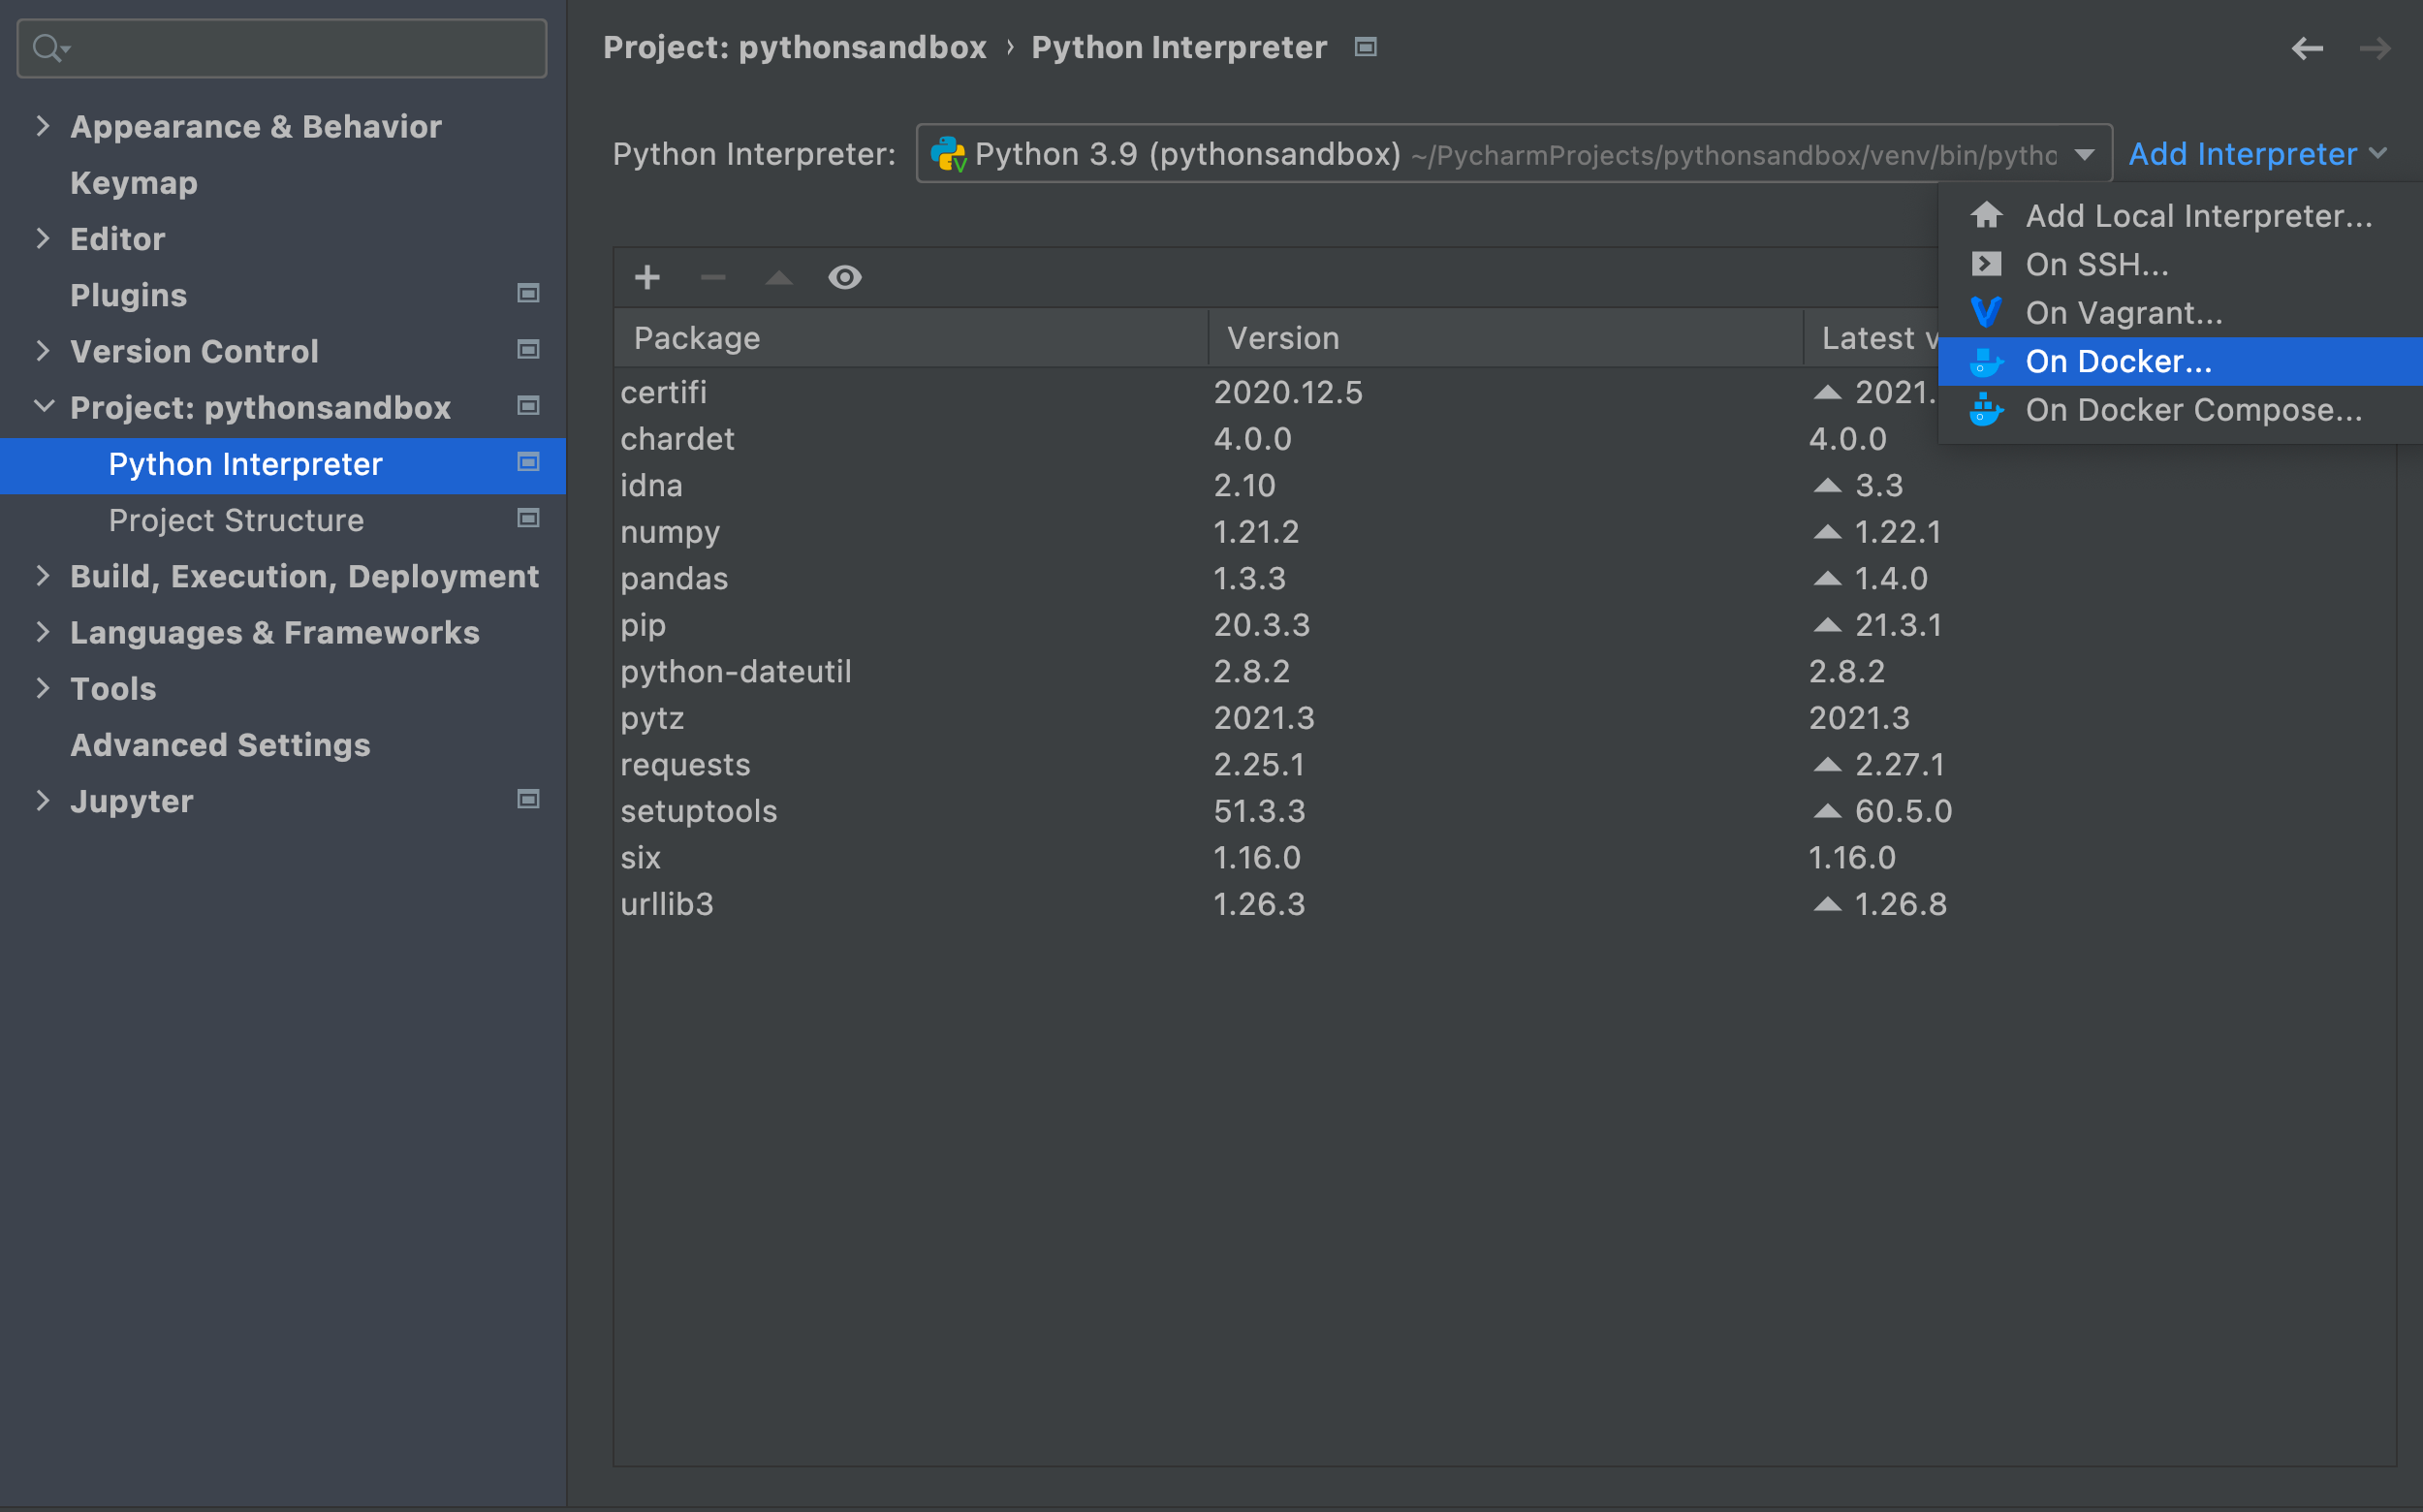The image size is (2423, 1512).
Task: Click the project-level icon beside breadcrumb title
Action: click(x=1365, y=47)
